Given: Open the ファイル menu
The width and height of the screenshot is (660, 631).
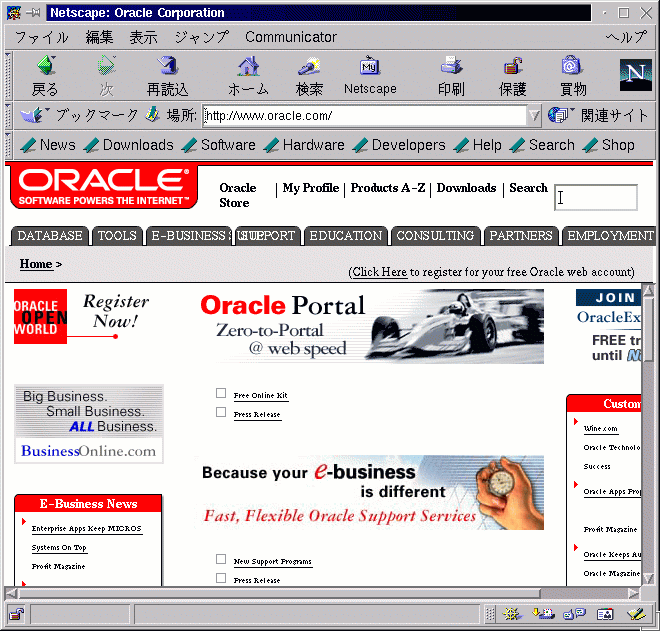Looking at the screenshot, I should pyautogui.click(x=41, y=37).
